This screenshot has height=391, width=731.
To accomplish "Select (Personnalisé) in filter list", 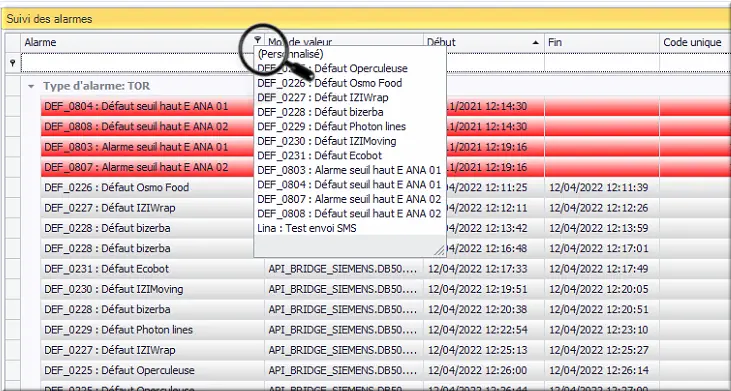I will 290,54.
